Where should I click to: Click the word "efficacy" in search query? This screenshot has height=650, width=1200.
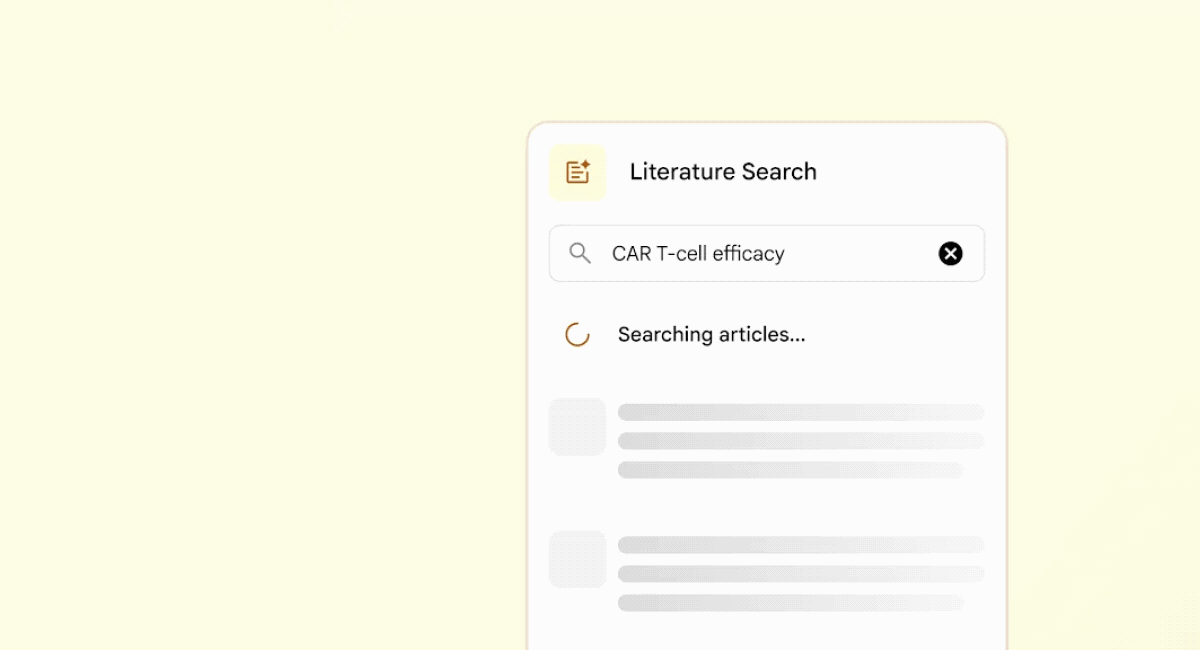749,254
